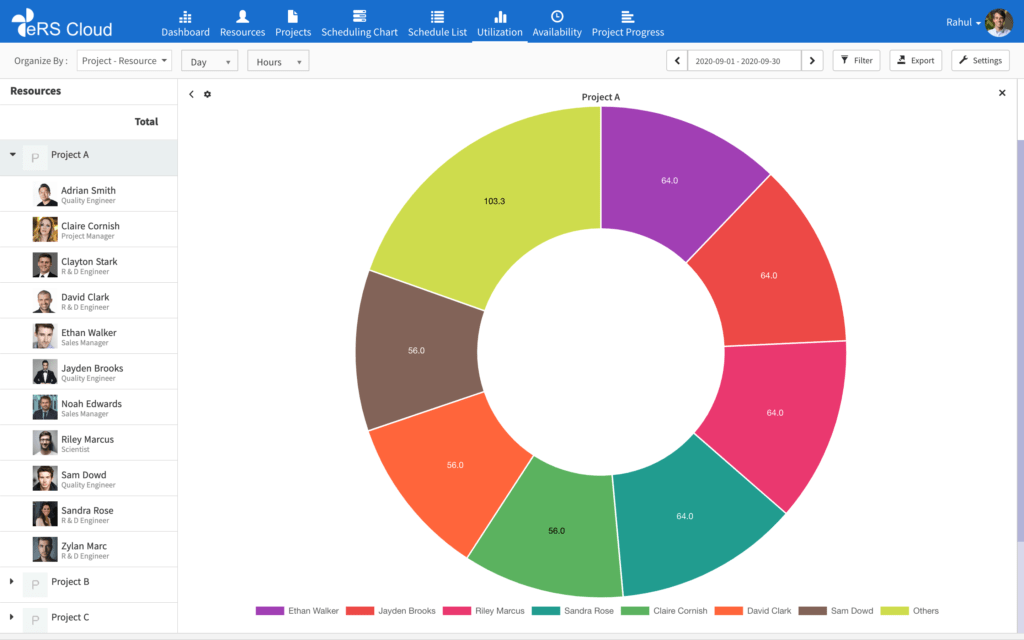
Task: Switch to the Scheduling Chart tab
Action: (359, 24)
